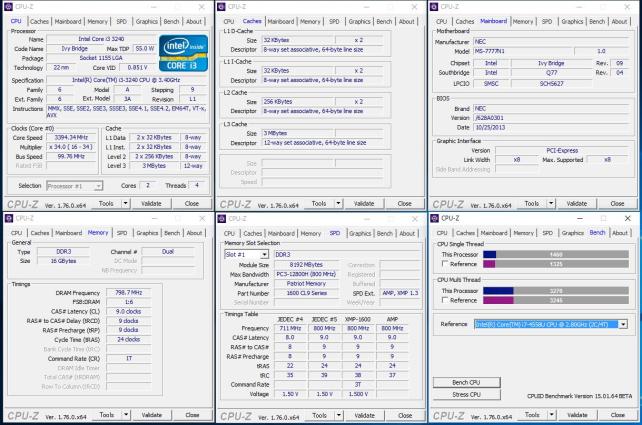Open Tools dropdown arrow in the CPU-tab window
642x425 pixels.
125,203
